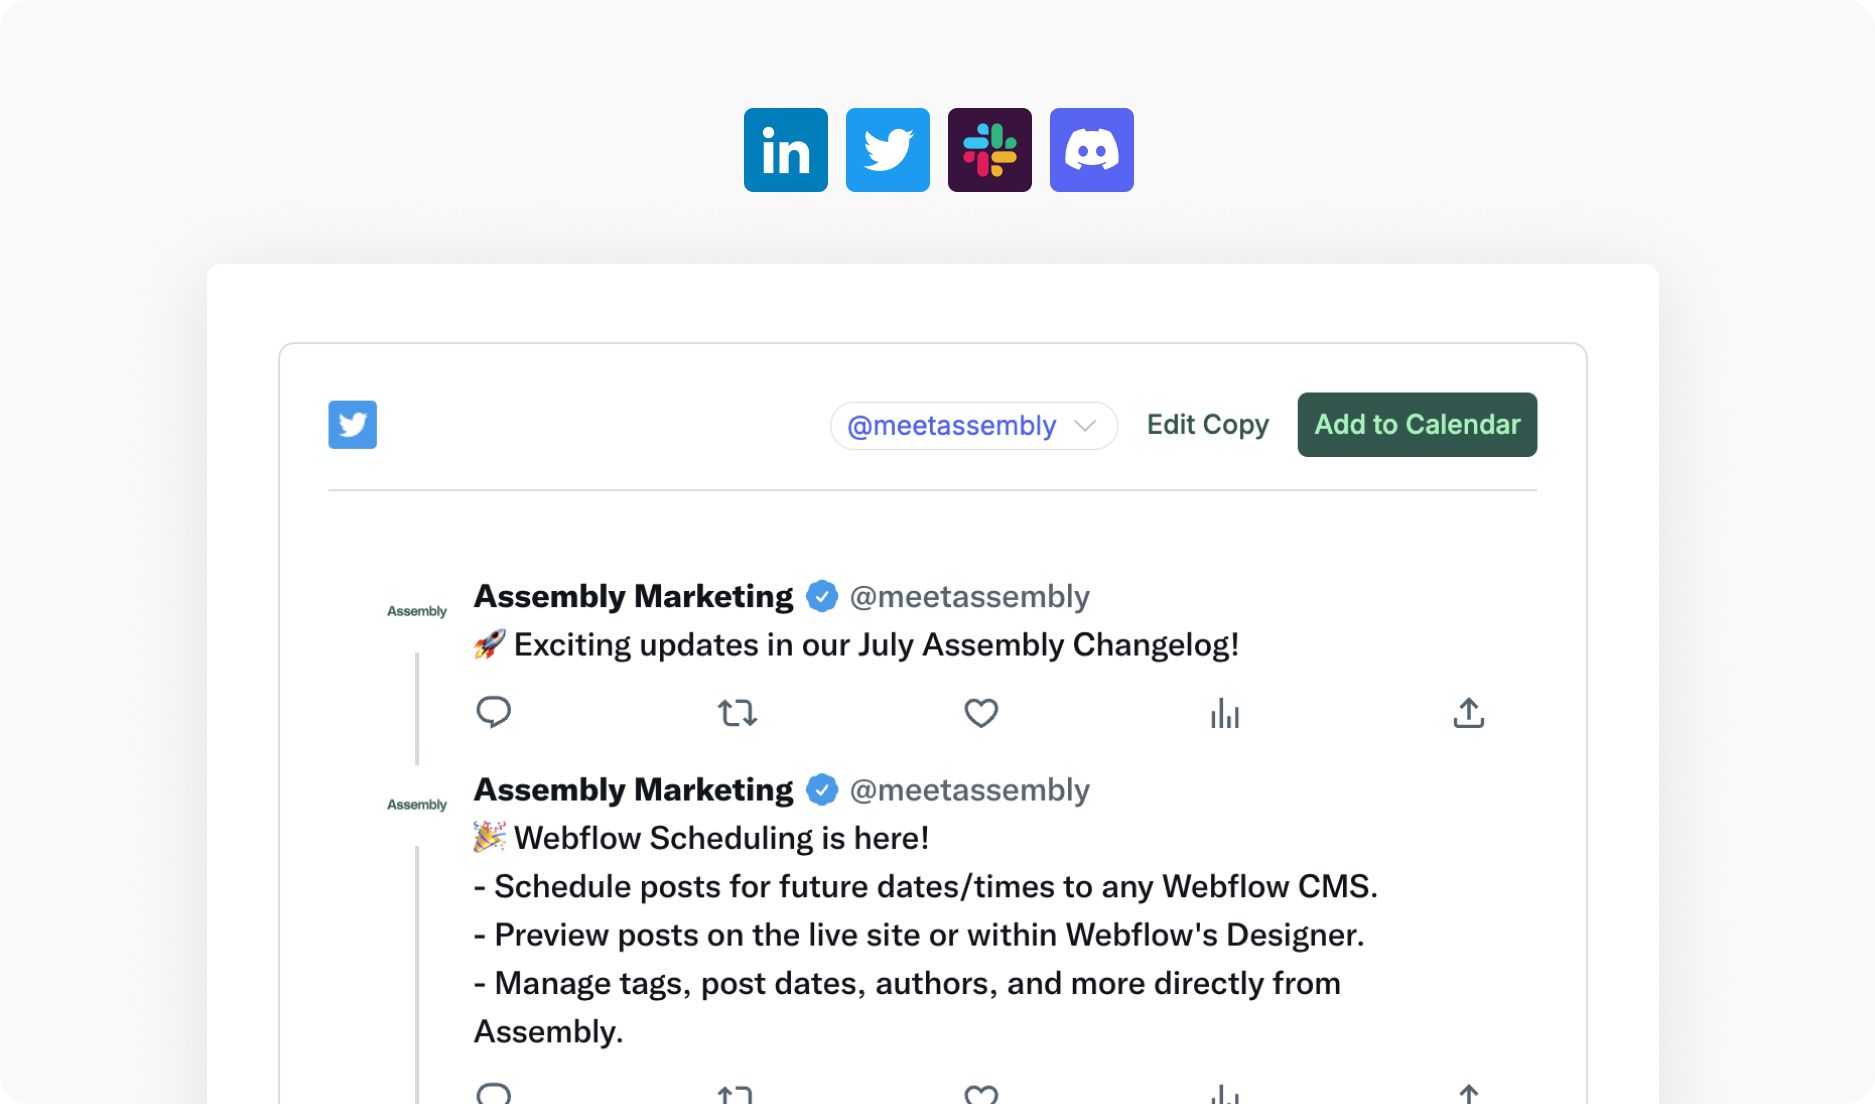Click the small Twitter logo in card header
Screen dimensions: 1875x1104
click(x=352, y=425)
